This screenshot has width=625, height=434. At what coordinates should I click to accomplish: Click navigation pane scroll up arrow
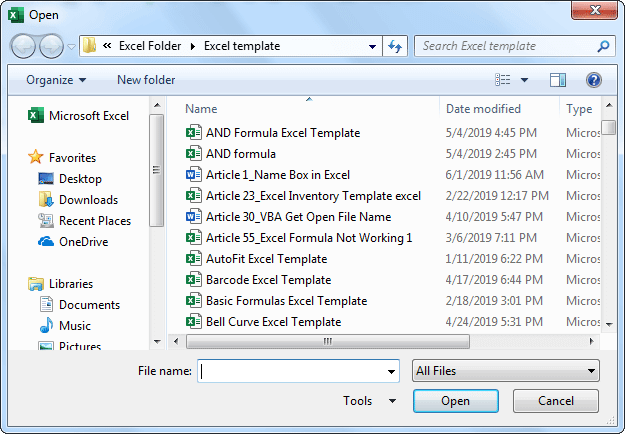(x=157, y=106)
